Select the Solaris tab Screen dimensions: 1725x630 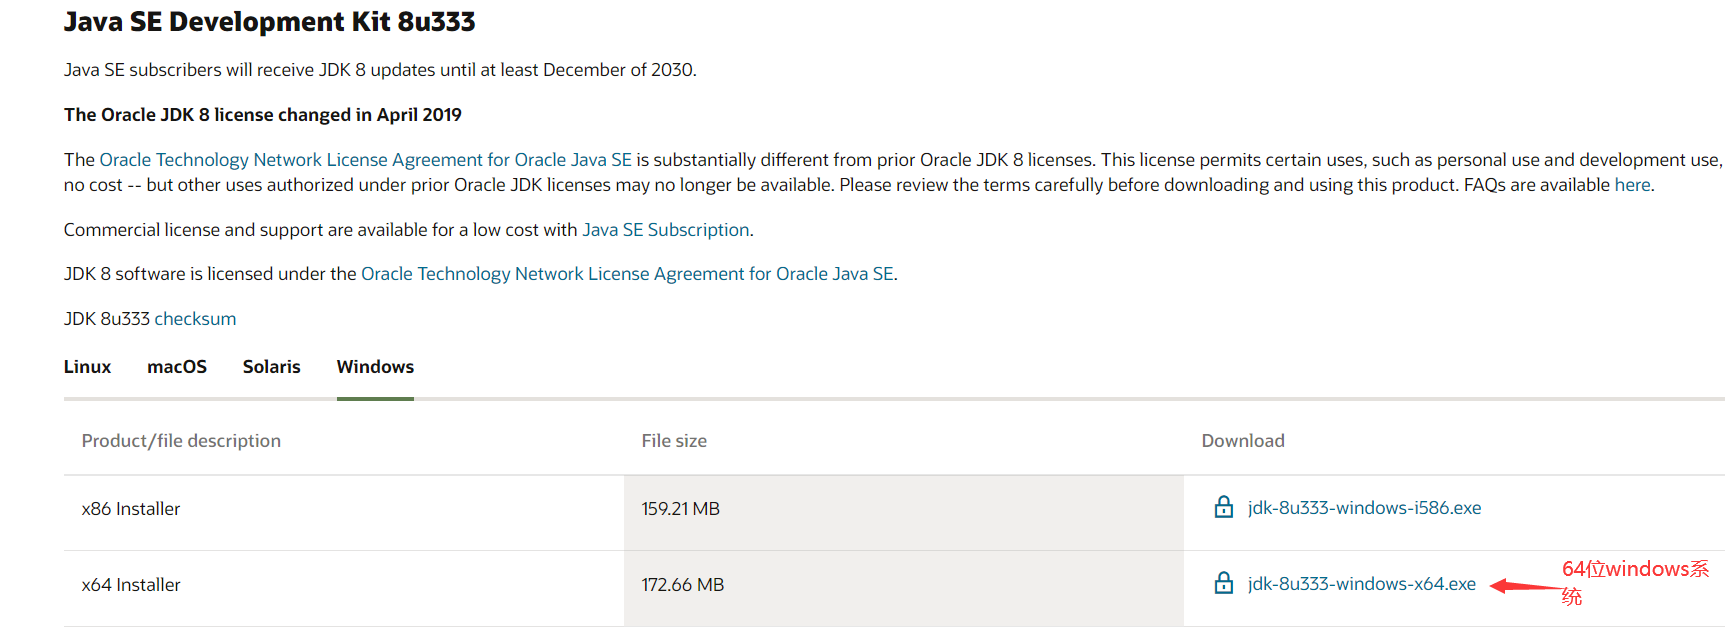271,367
